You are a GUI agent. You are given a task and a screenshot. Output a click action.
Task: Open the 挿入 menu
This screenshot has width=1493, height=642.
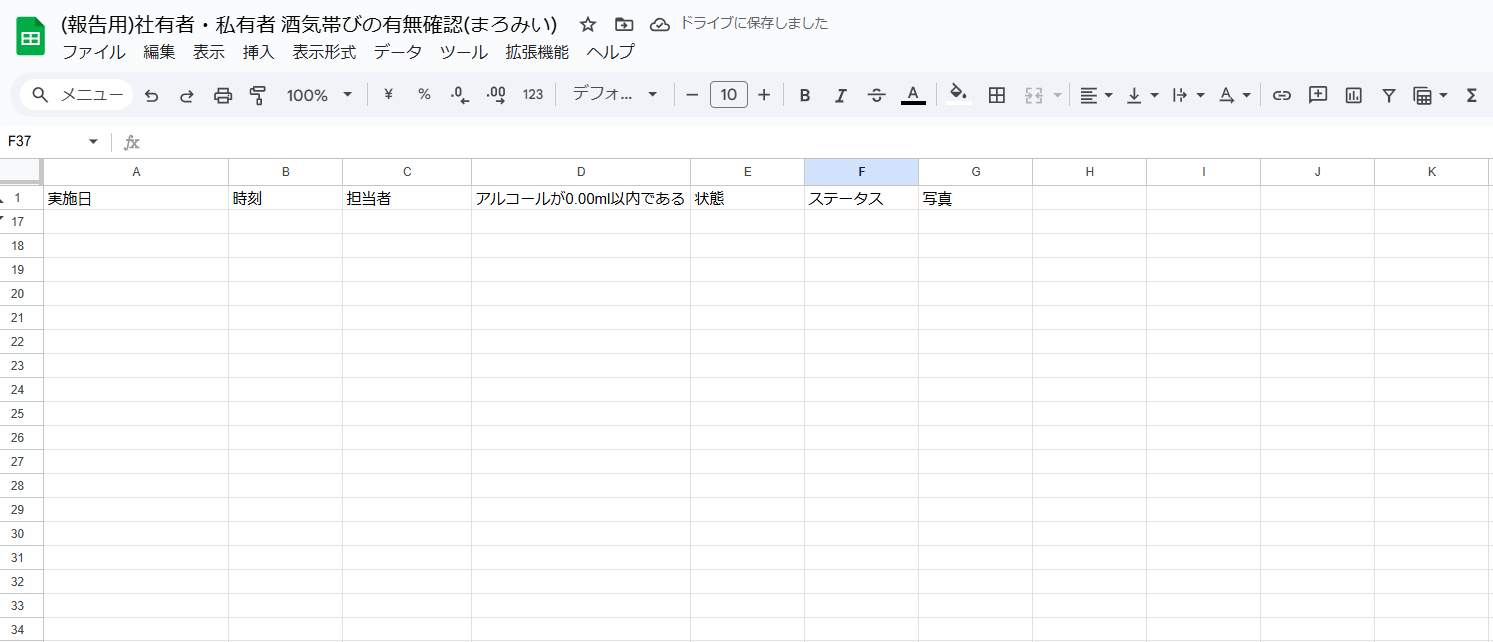258,52
